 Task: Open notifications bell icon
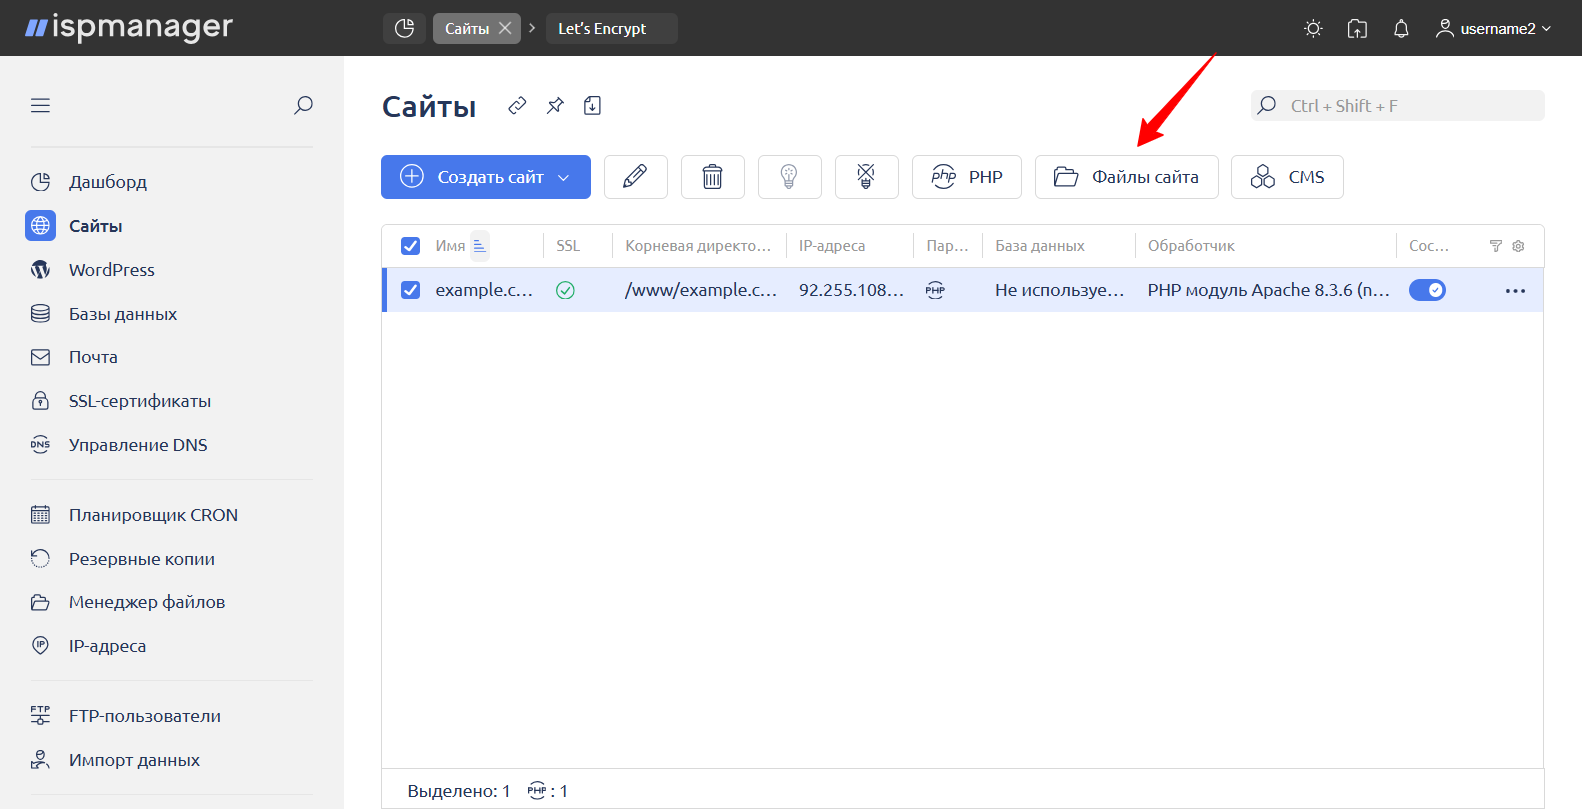coord(1401,29)
